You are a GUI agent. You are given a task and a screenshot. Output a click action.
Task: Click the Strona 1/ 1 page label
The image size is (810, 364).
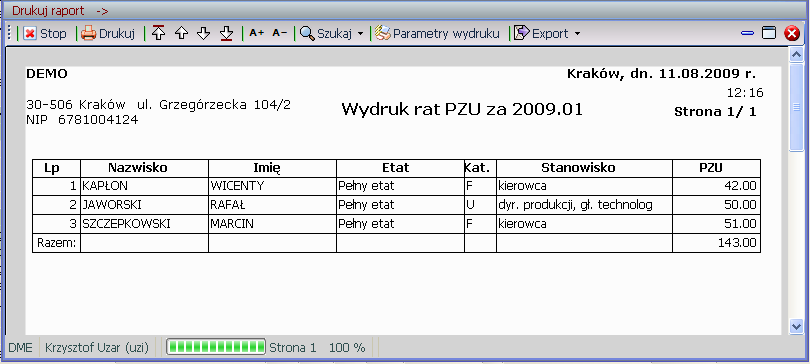click(715, 112)
